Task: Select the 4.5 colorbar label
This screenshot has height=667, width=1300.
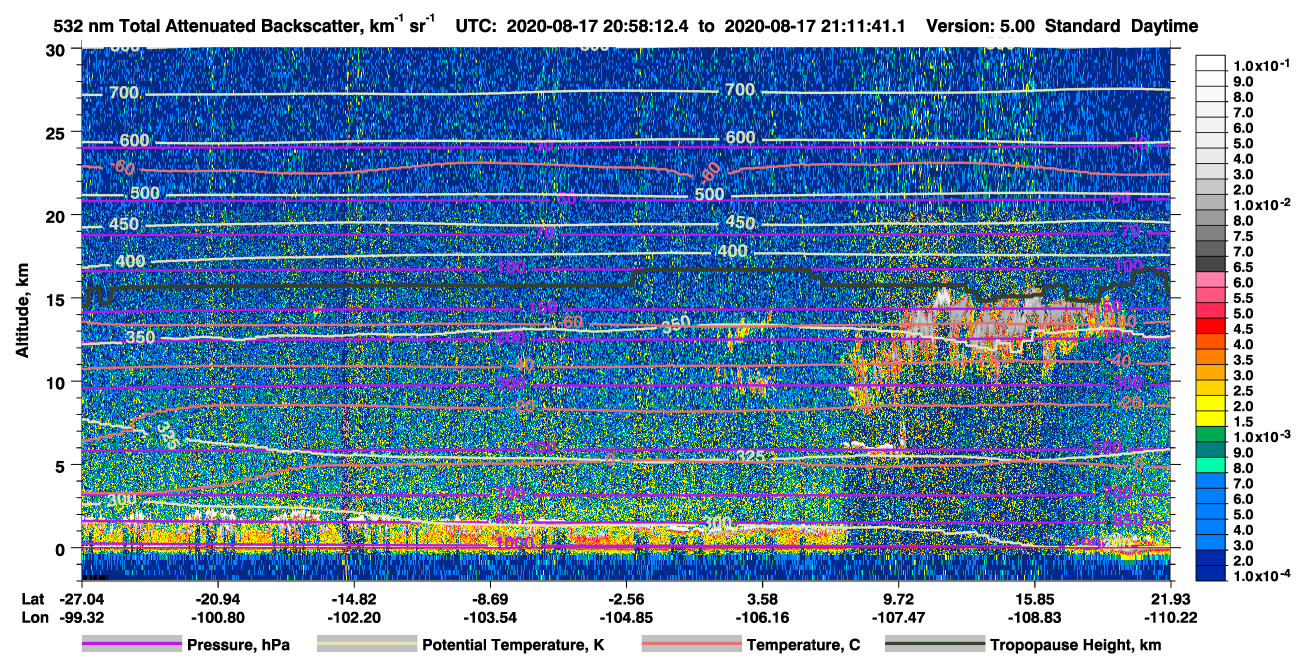Action: pos(1243,328)
